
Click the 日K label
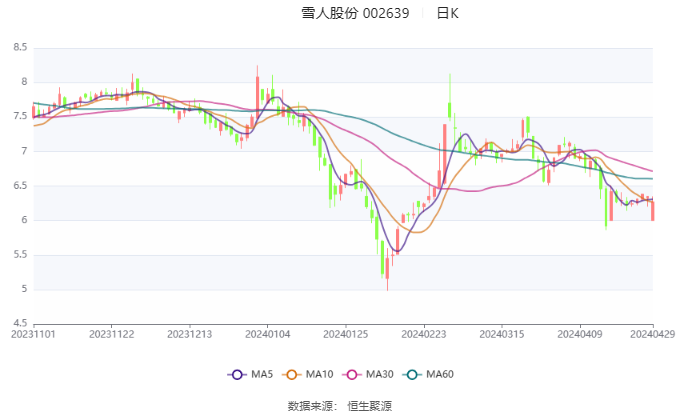(x=447, y=13)
